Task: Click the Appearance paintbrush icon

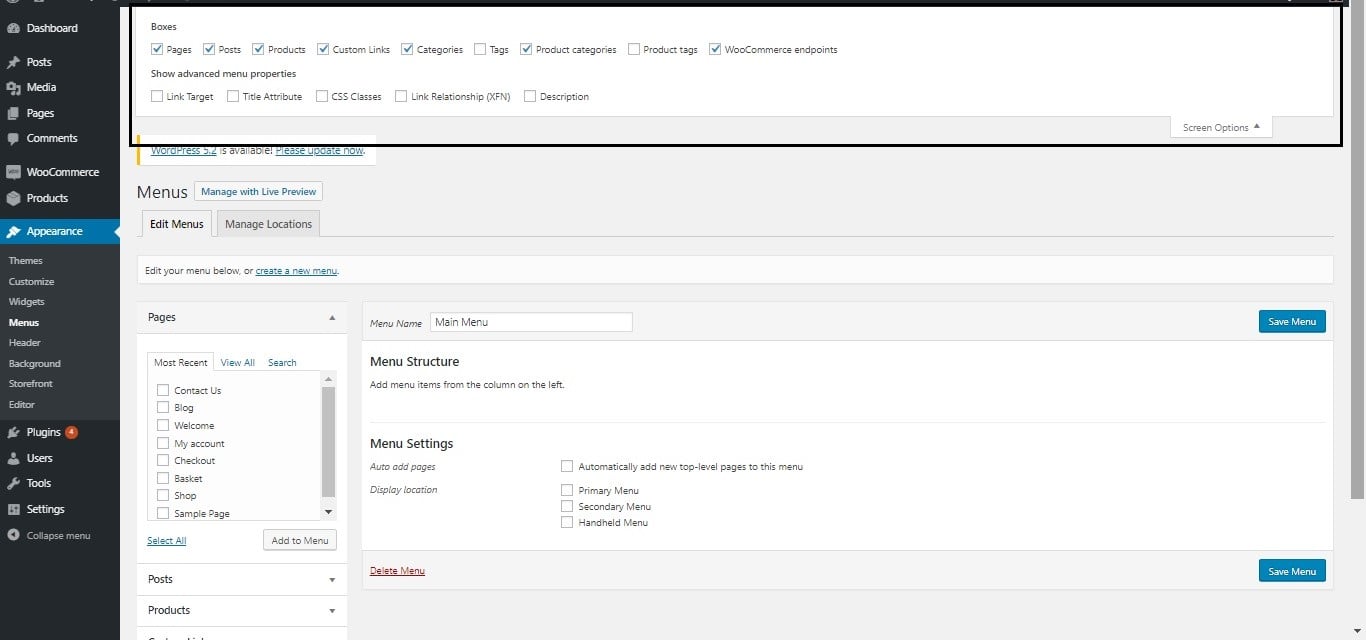Action: [13, 231]
